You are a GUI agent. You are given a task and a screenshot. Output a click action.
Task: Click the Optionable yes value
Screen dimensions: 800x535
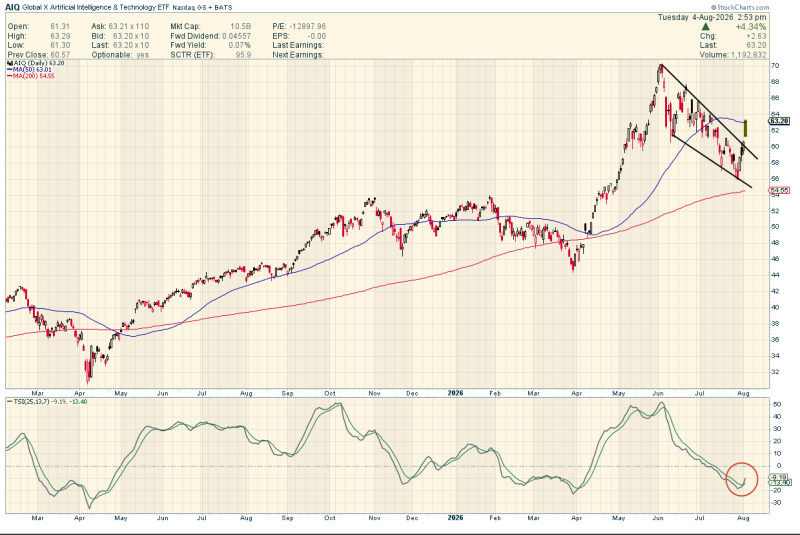click(x=143, y=55)
